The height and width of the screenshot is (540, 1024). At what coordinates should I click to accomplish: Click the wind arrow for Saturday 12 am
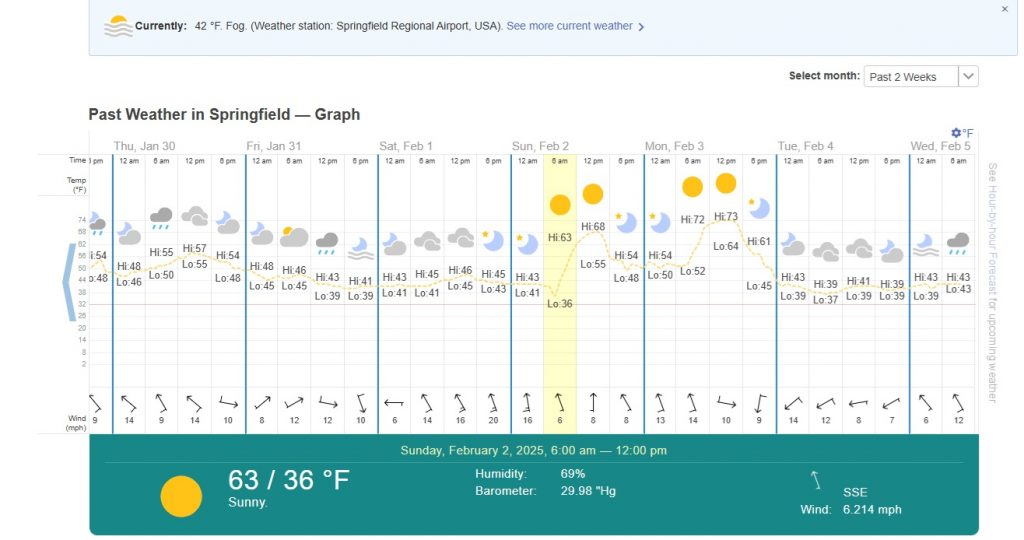coord(394,403)
